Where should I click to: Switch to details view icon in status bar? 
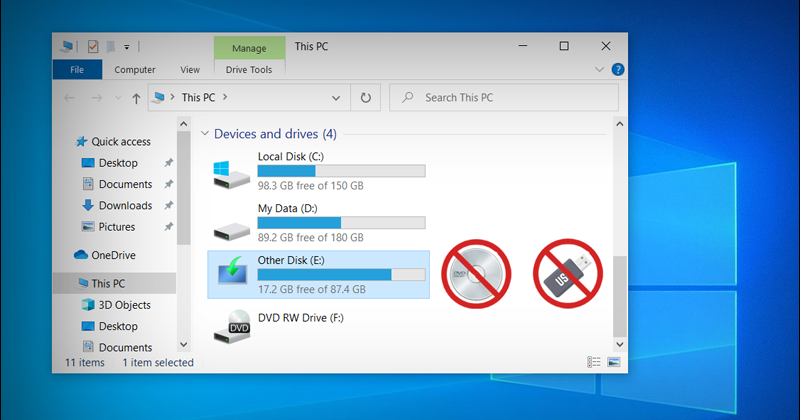[x=594, y=362]
